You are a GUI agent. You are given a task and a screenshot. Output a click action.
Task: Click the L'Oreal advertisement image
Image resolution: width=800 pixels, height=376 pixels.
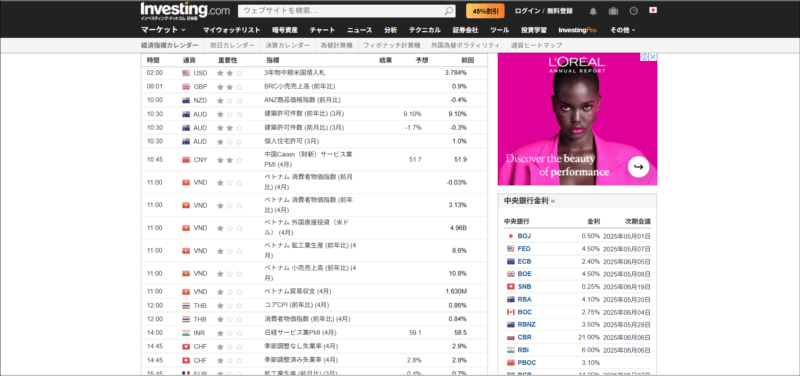tap(577, 119)
